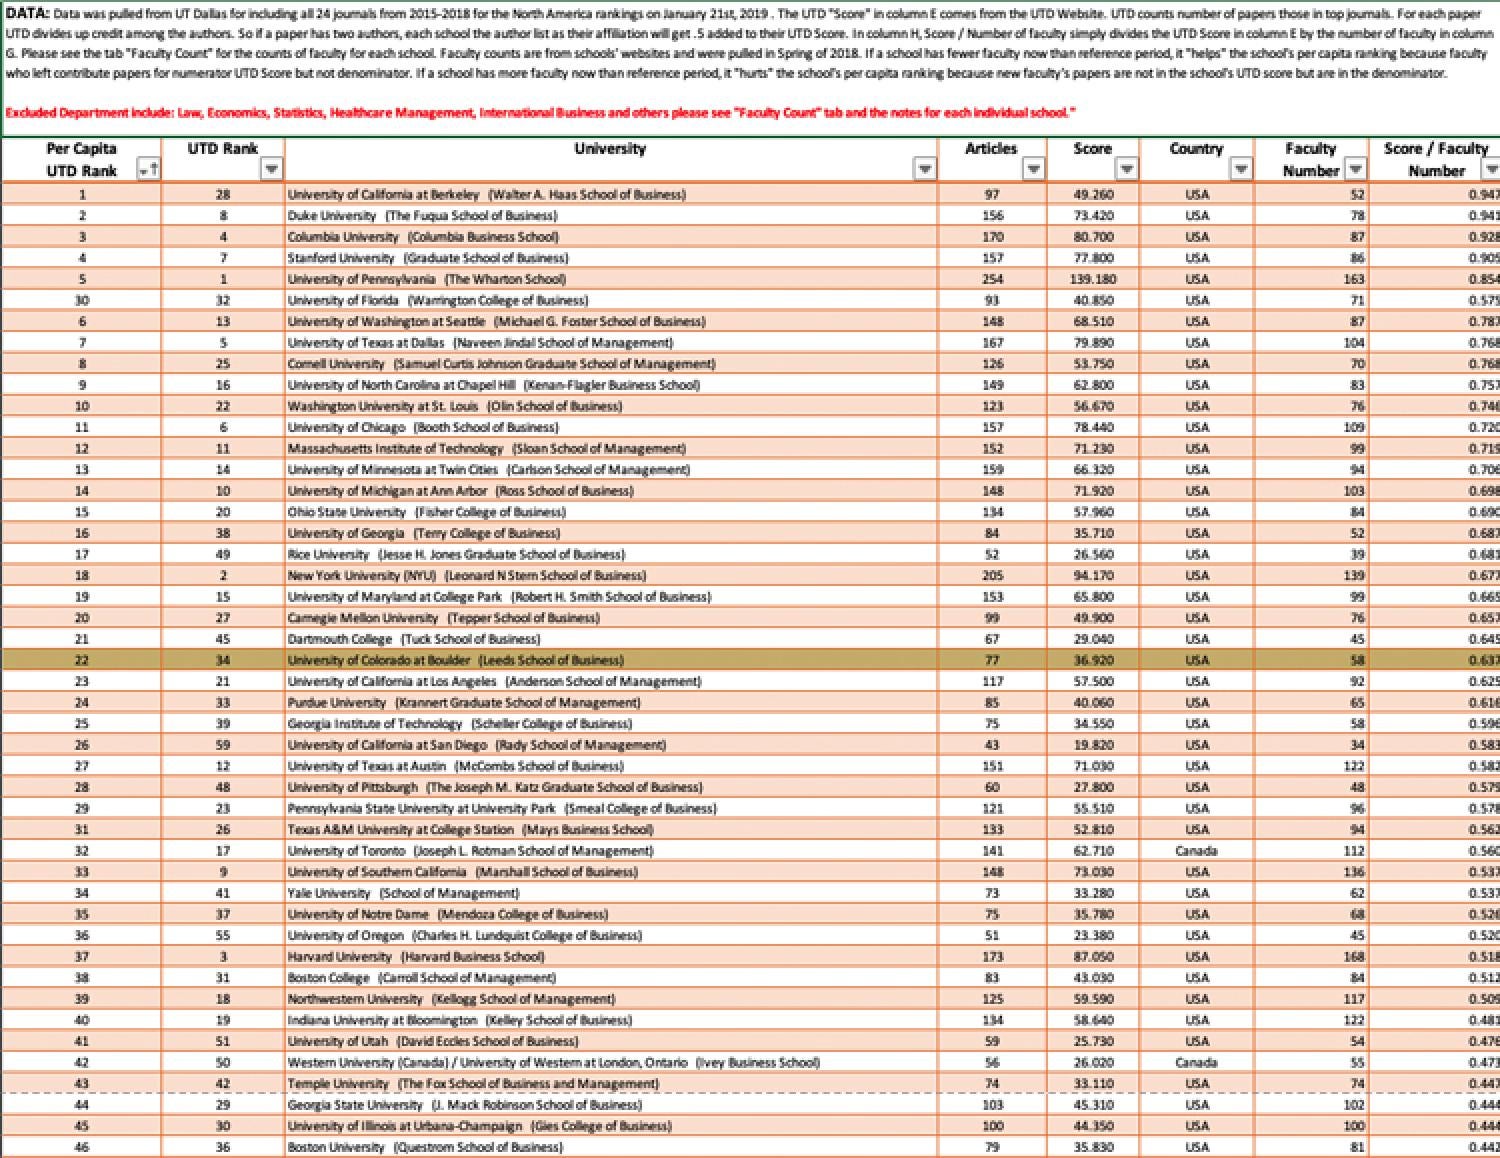Select faculty number 168 in the Harvard row

[1311, 956]
